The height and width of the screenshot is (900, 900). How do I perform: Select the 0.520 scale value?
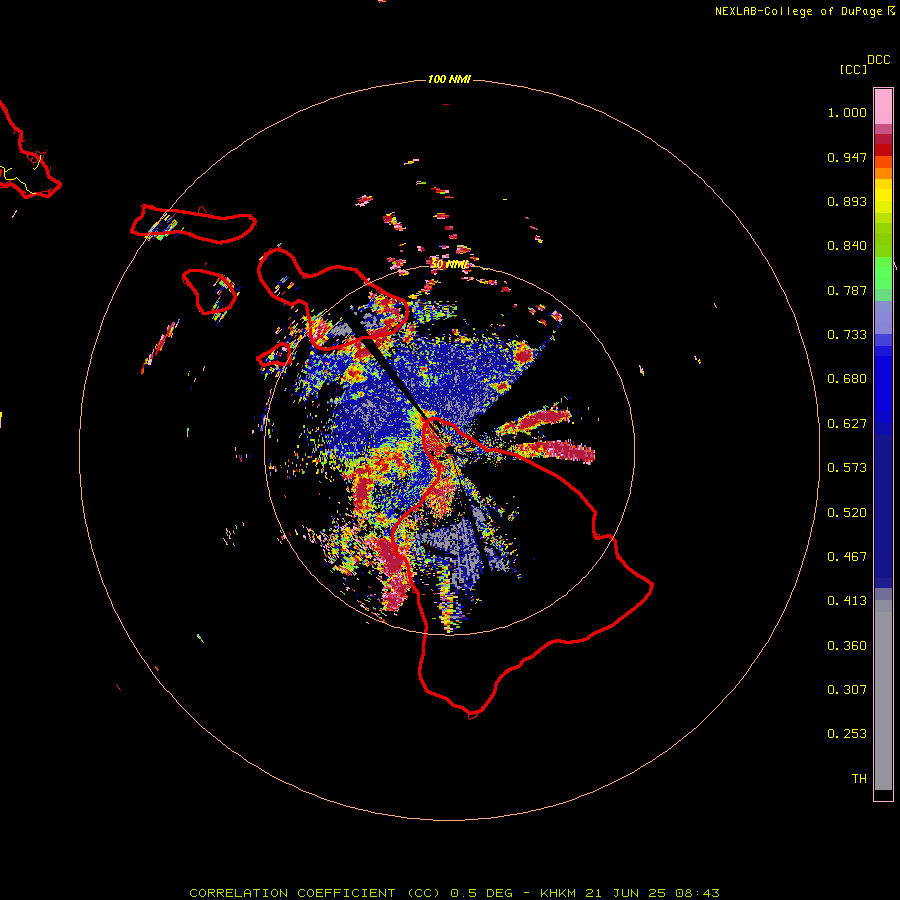pos(847,513)
